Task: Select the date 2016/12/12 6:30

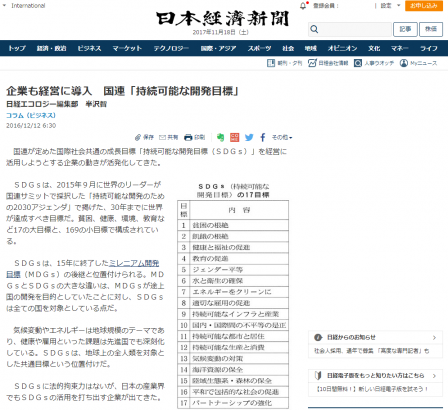Action: [31, 126]
